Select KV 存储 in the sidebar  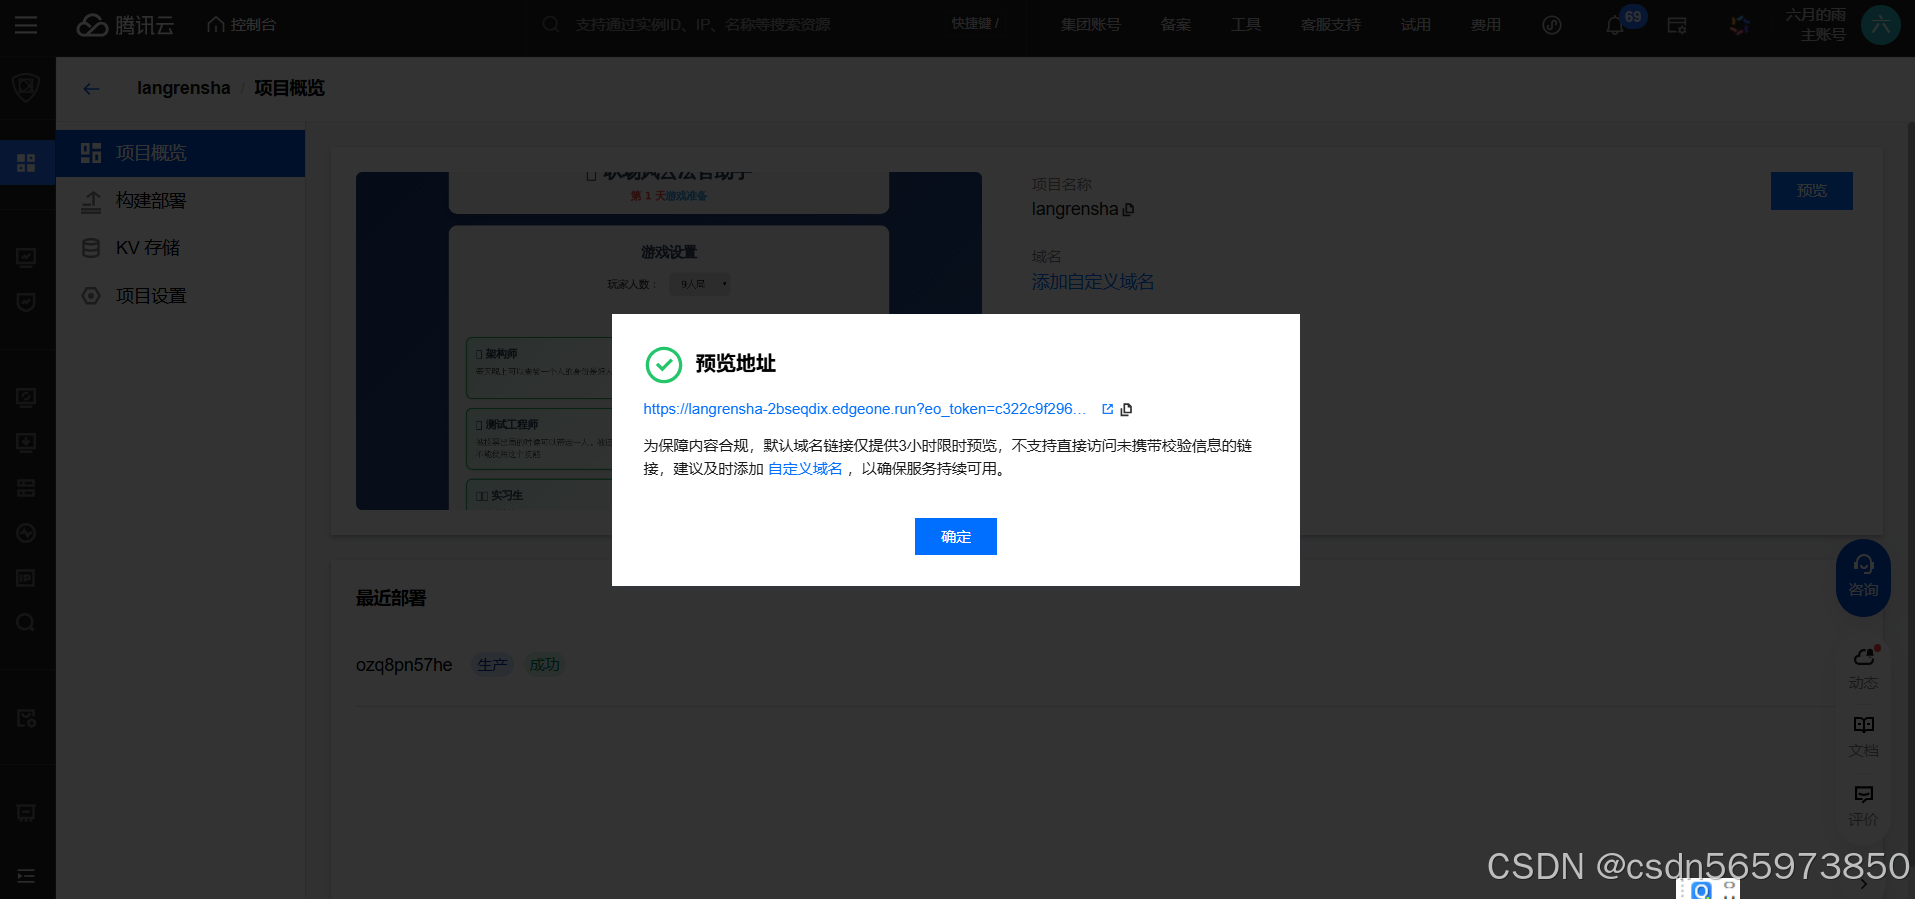click(x=180, y=248)
